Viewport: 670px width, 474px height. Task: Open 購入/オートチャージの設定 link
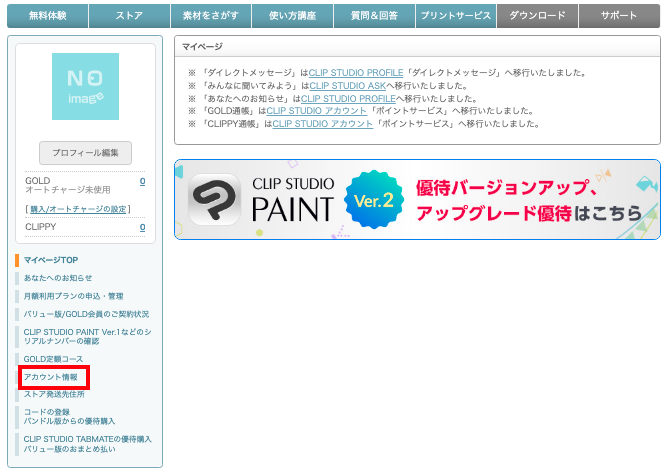pyautogui.click(x=78, y=209)
